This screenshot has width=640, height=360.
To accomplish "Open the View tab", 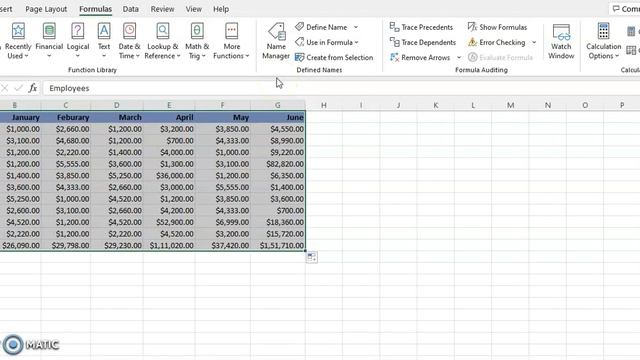I will point(193,9).
